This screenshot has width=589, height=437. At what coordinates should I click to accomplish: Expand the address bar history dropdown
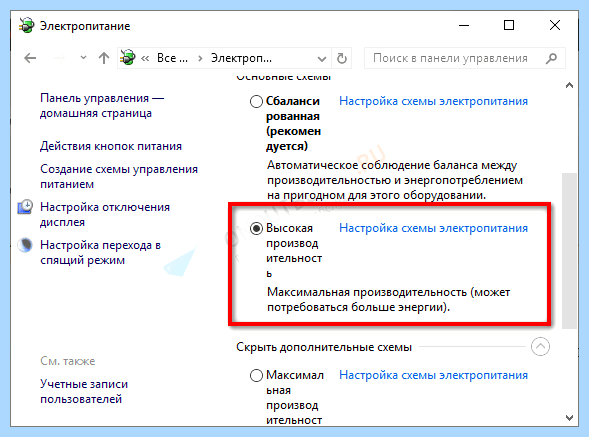(322, 59)
